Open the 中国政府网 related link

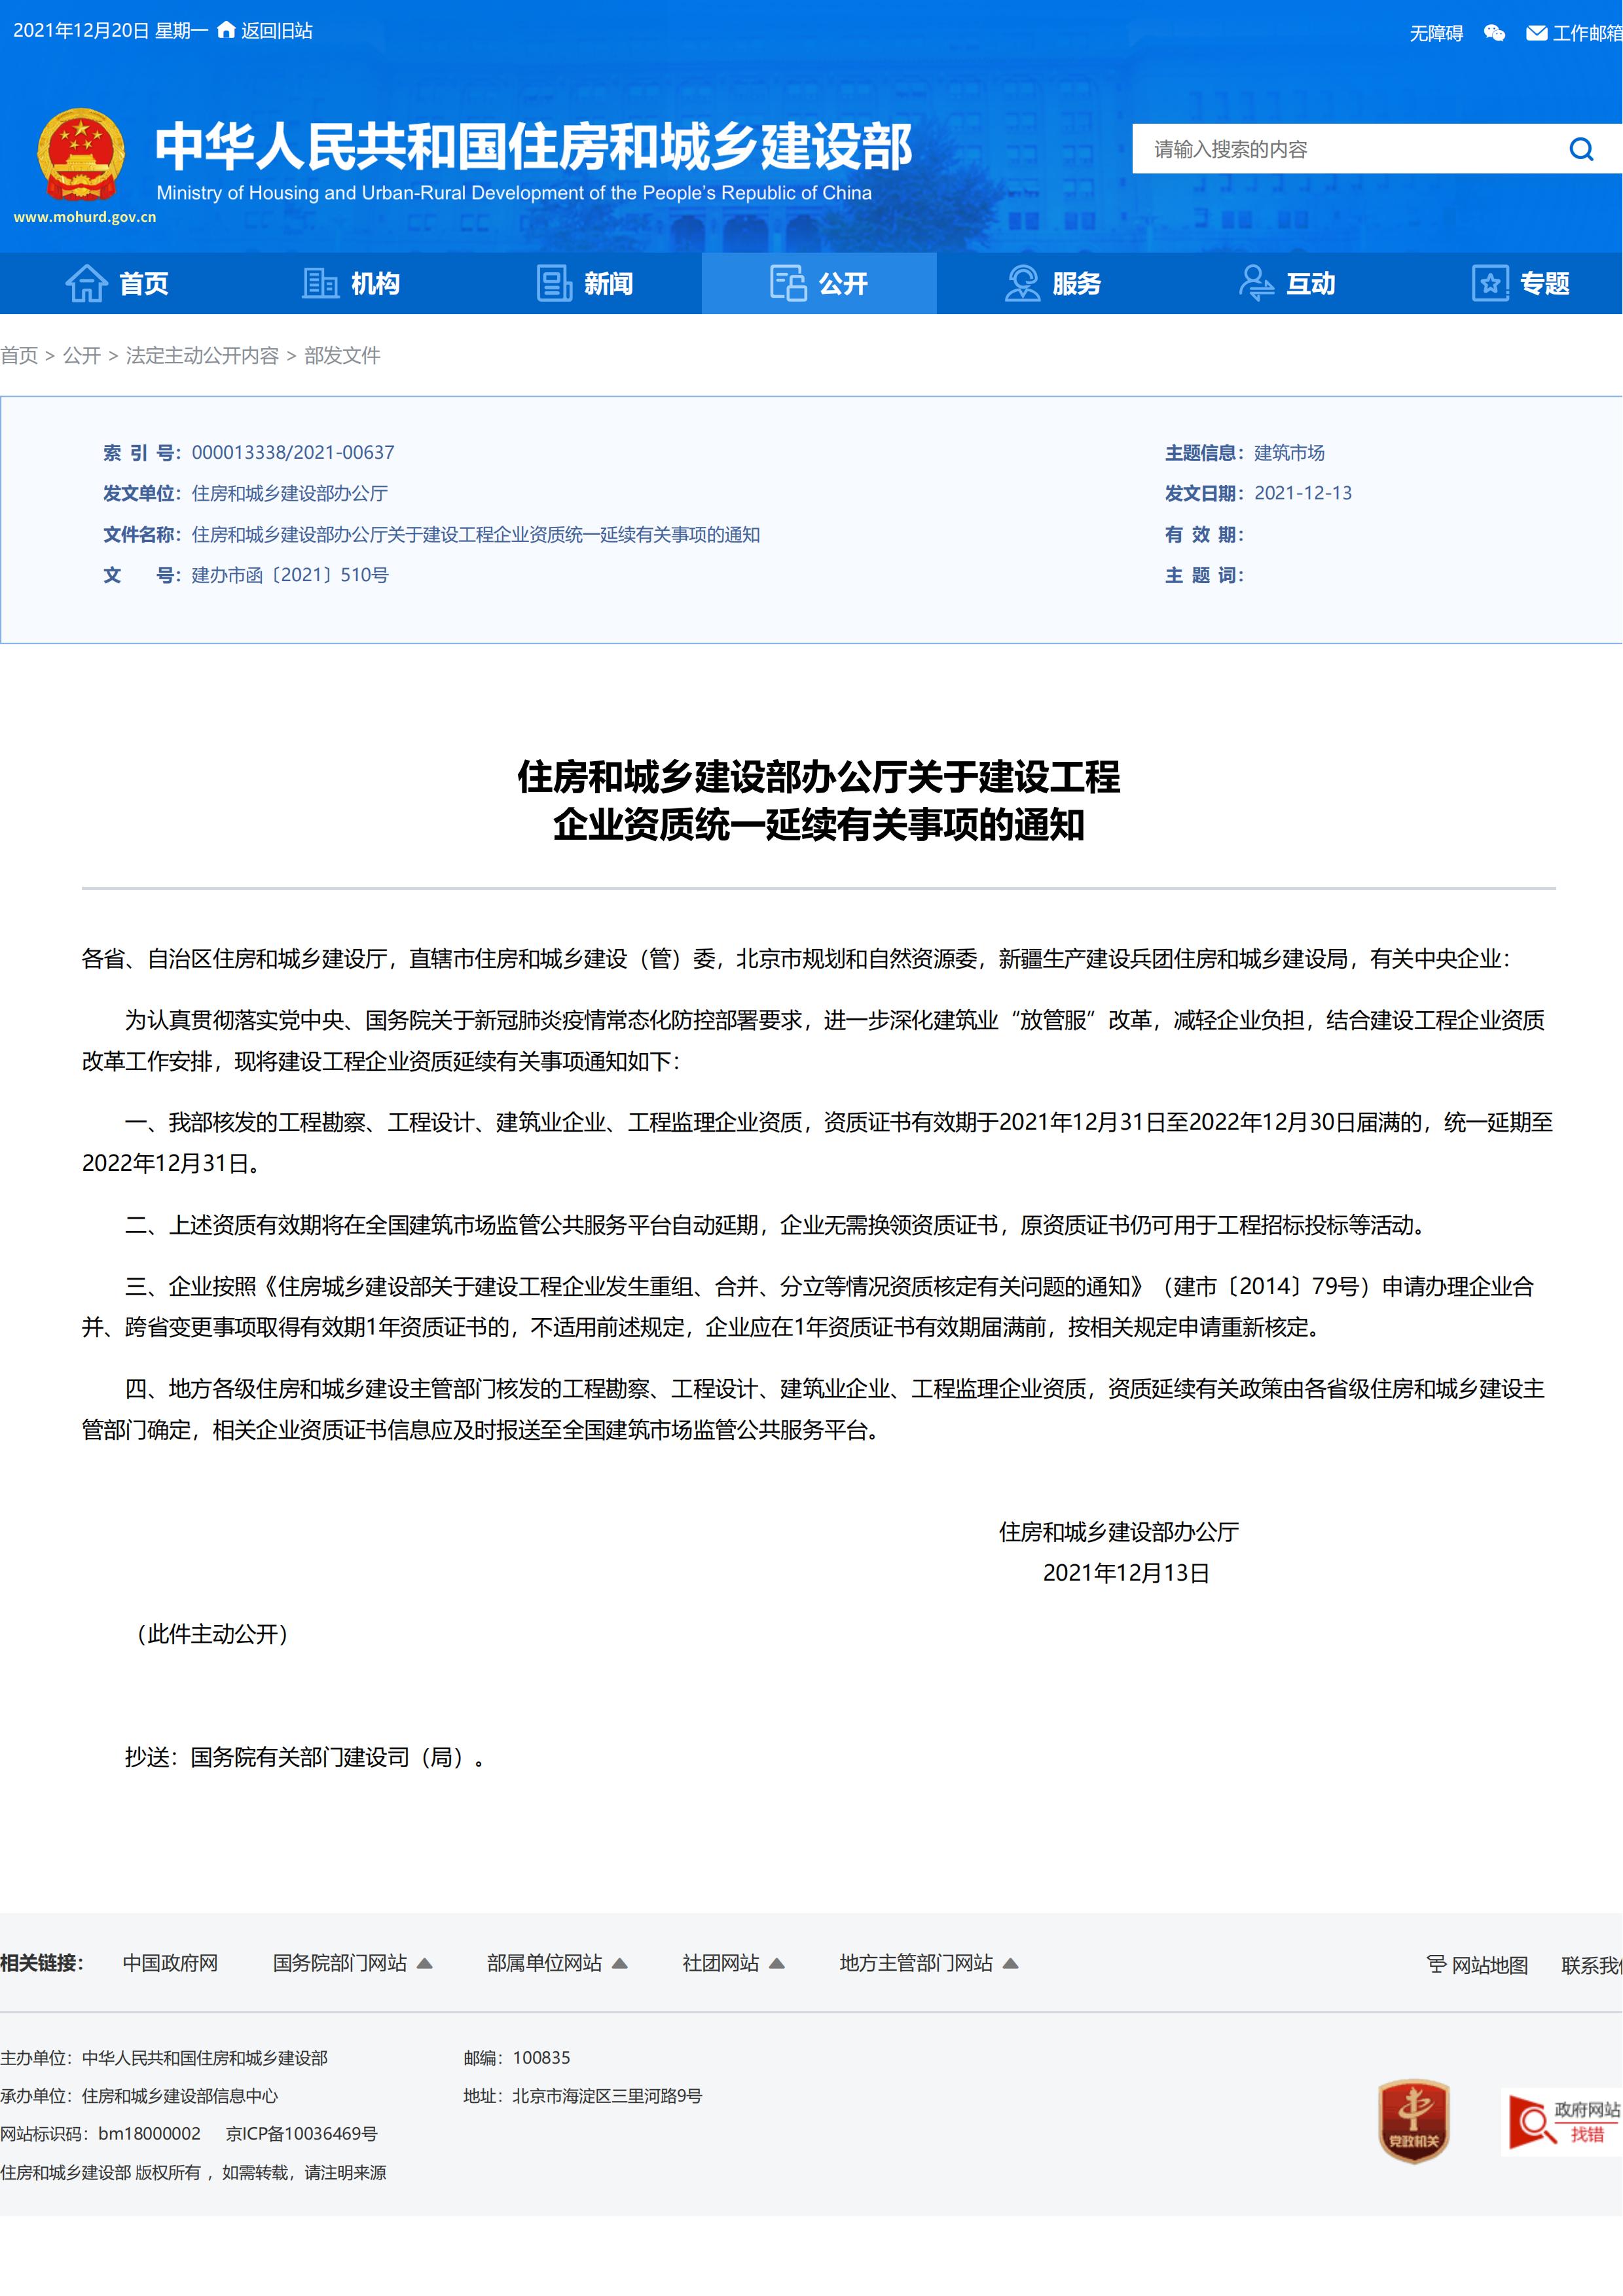click(x=170, y=1963)
